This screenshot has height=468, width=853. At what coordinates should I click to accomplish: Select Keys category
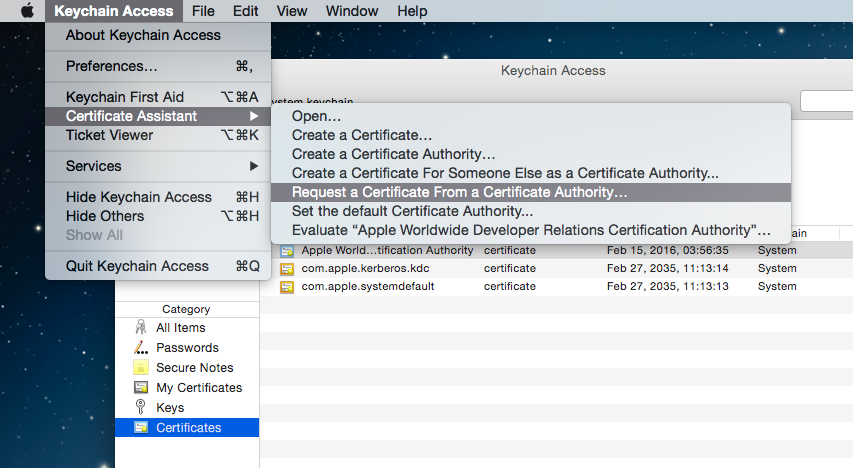[x=187, y=408]
